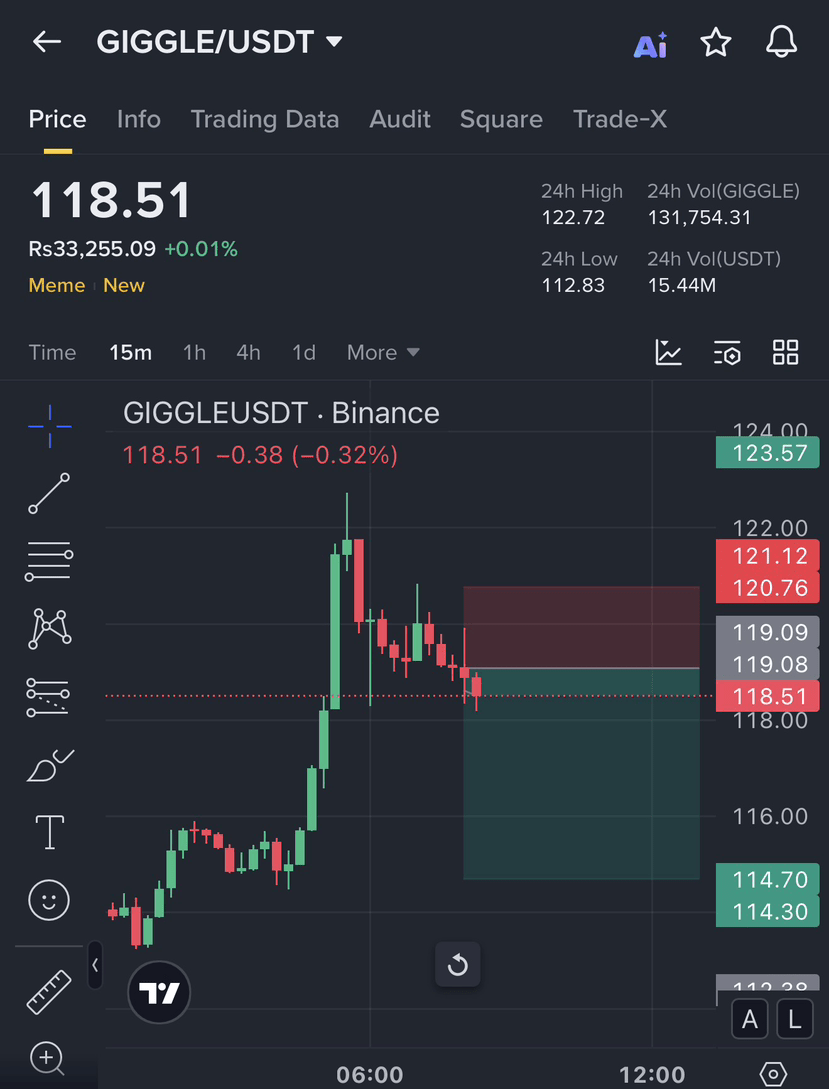Open chart display settings icon
Viewport: 829px width, 1089px height.
tap(727, 353)
